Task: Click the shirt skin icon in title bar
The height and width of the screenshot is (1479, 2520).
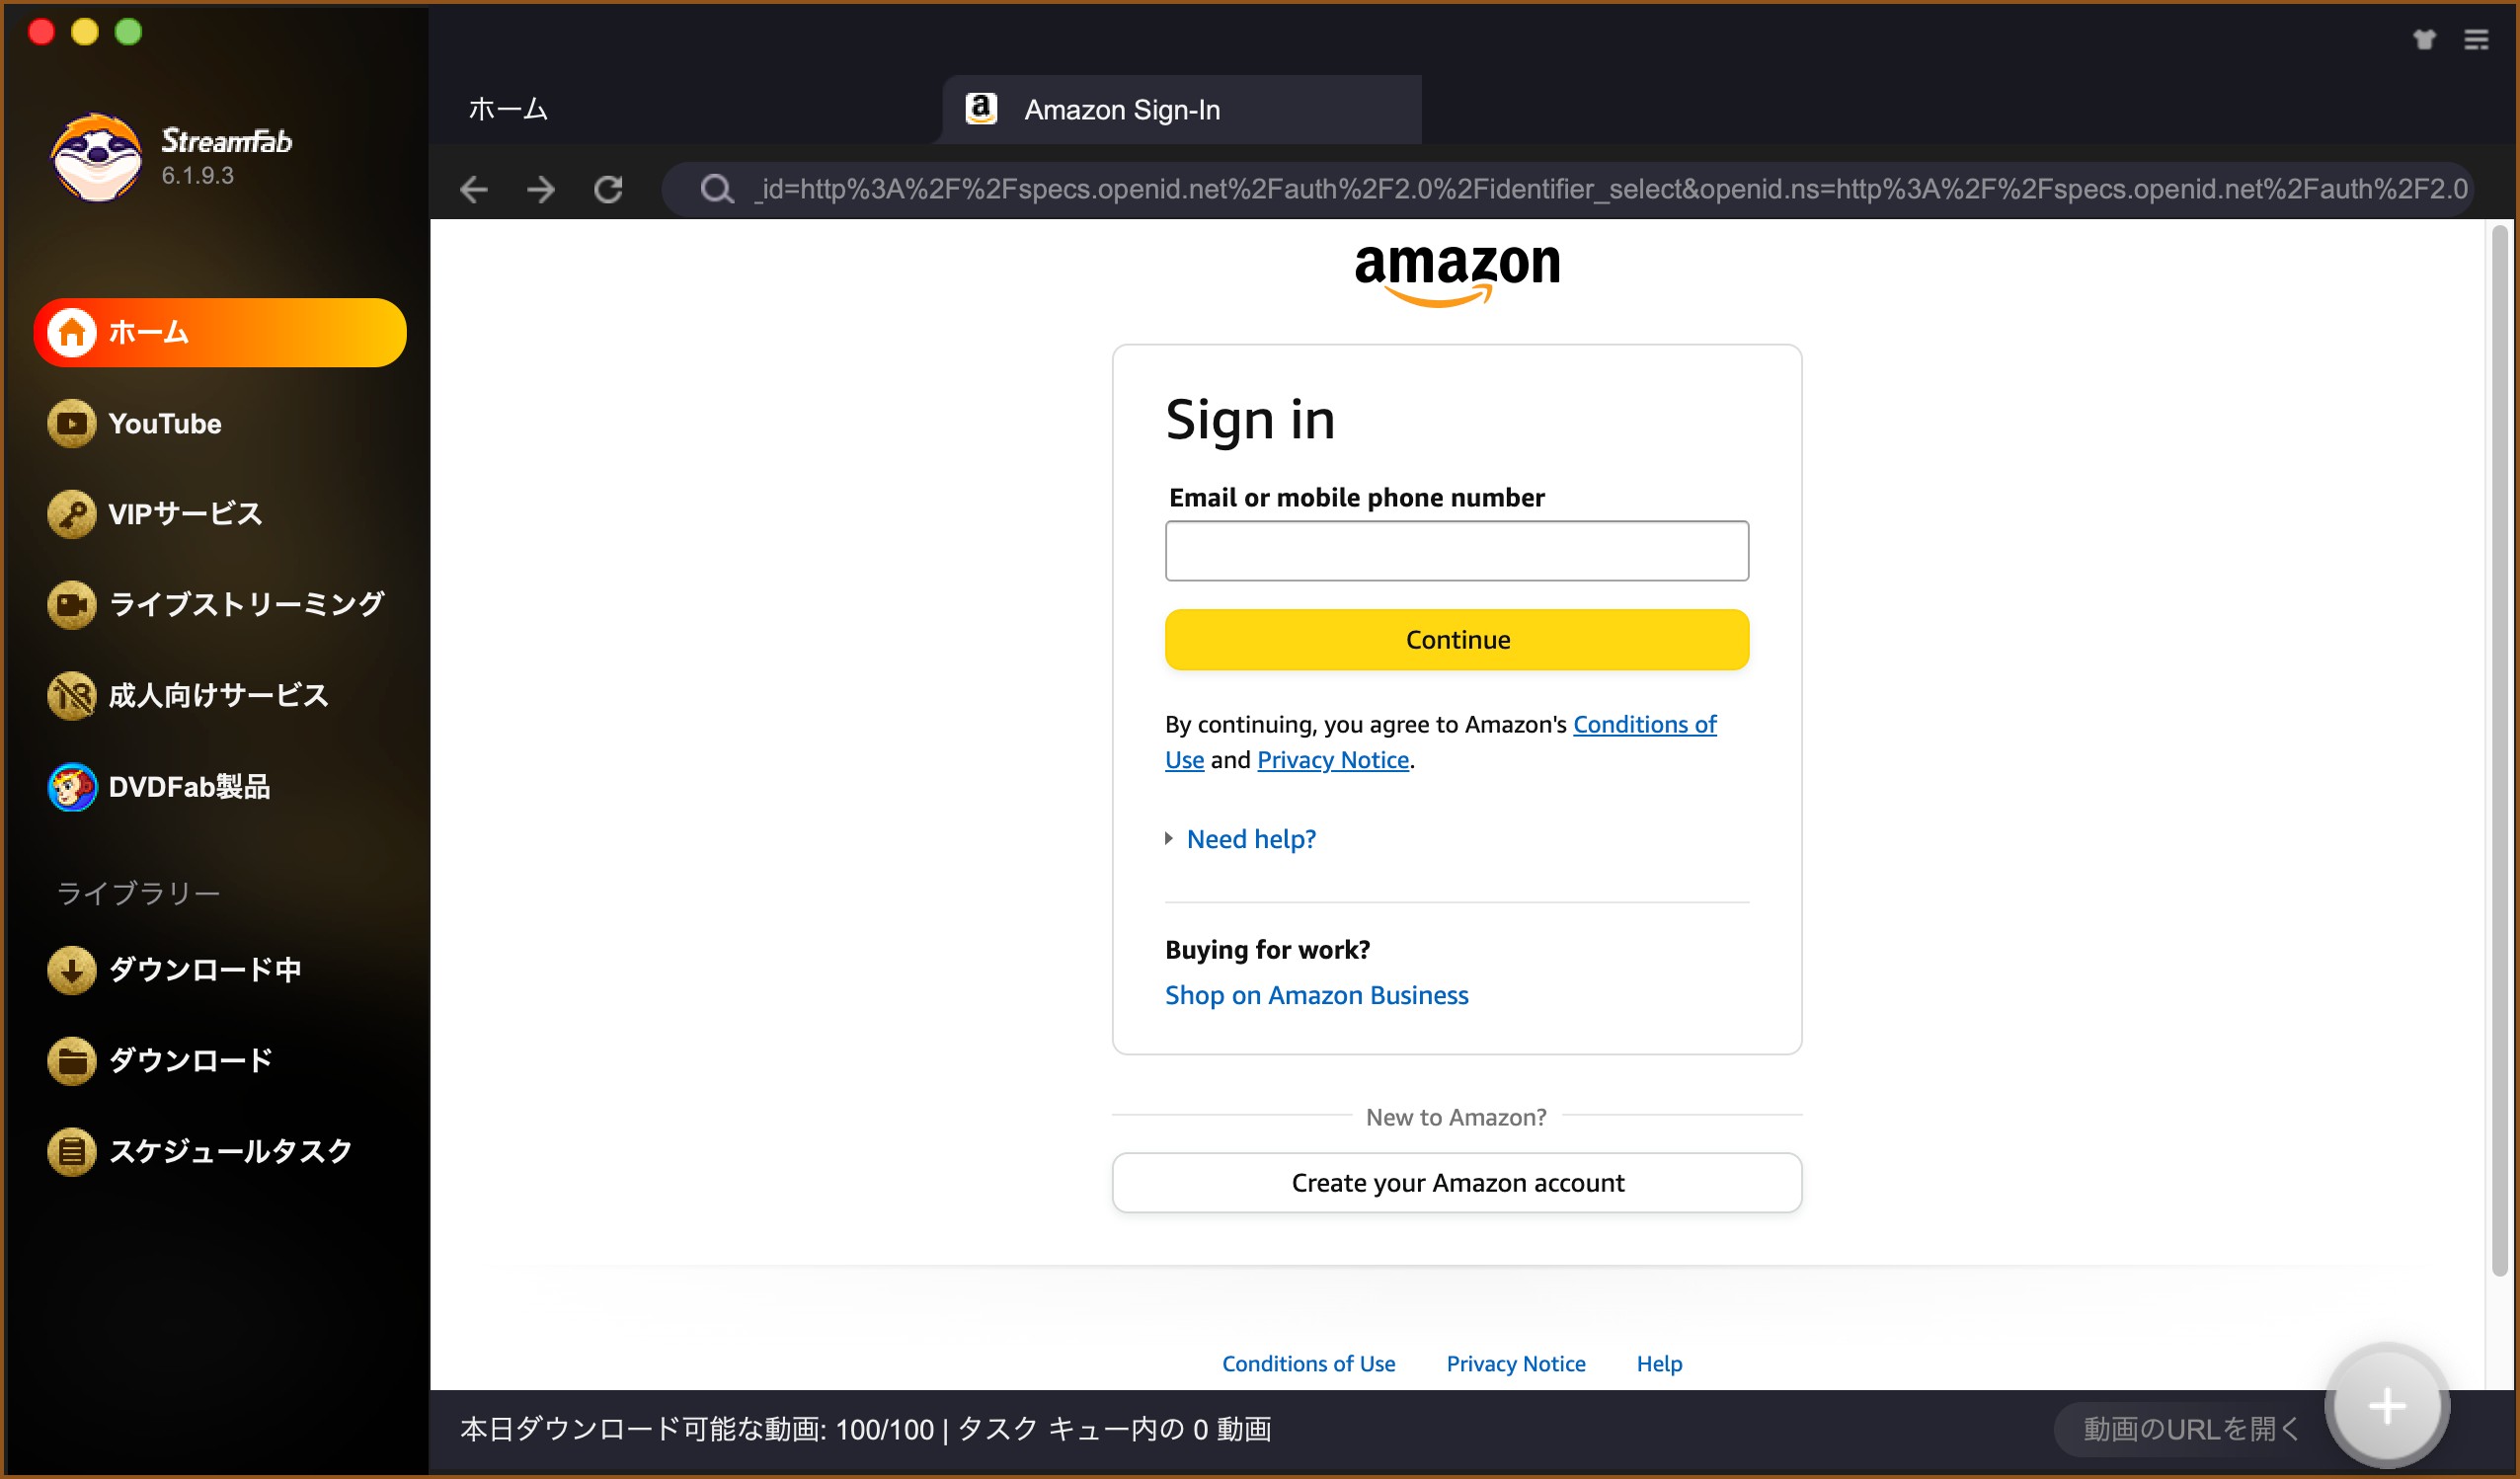Action: pyautogui.click(x=2424, y=39)
